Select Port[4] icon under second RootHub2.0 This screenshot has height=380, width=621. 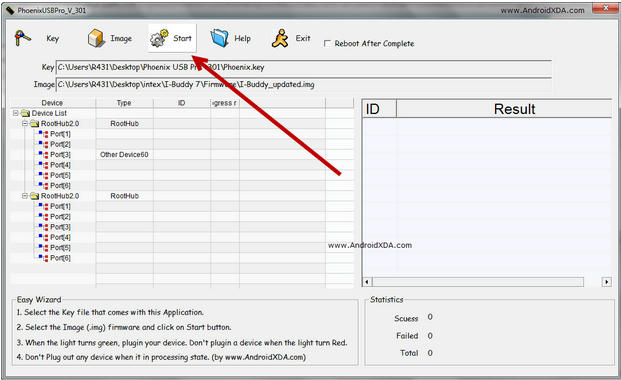[x=44, y=237]
